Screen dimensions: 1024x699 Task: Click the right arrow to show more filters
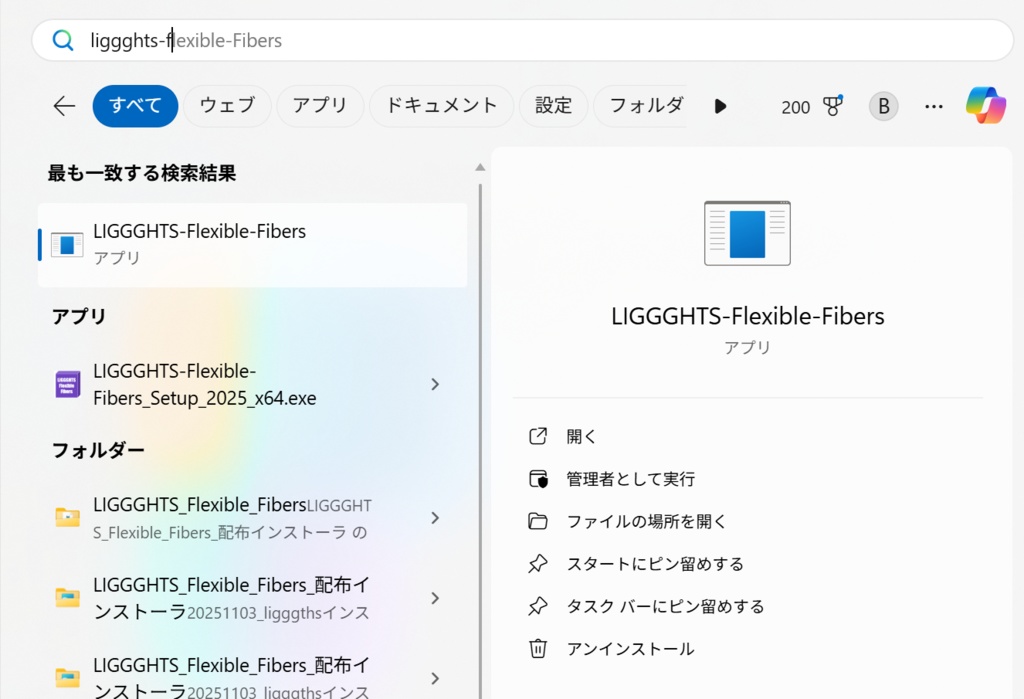720,106
